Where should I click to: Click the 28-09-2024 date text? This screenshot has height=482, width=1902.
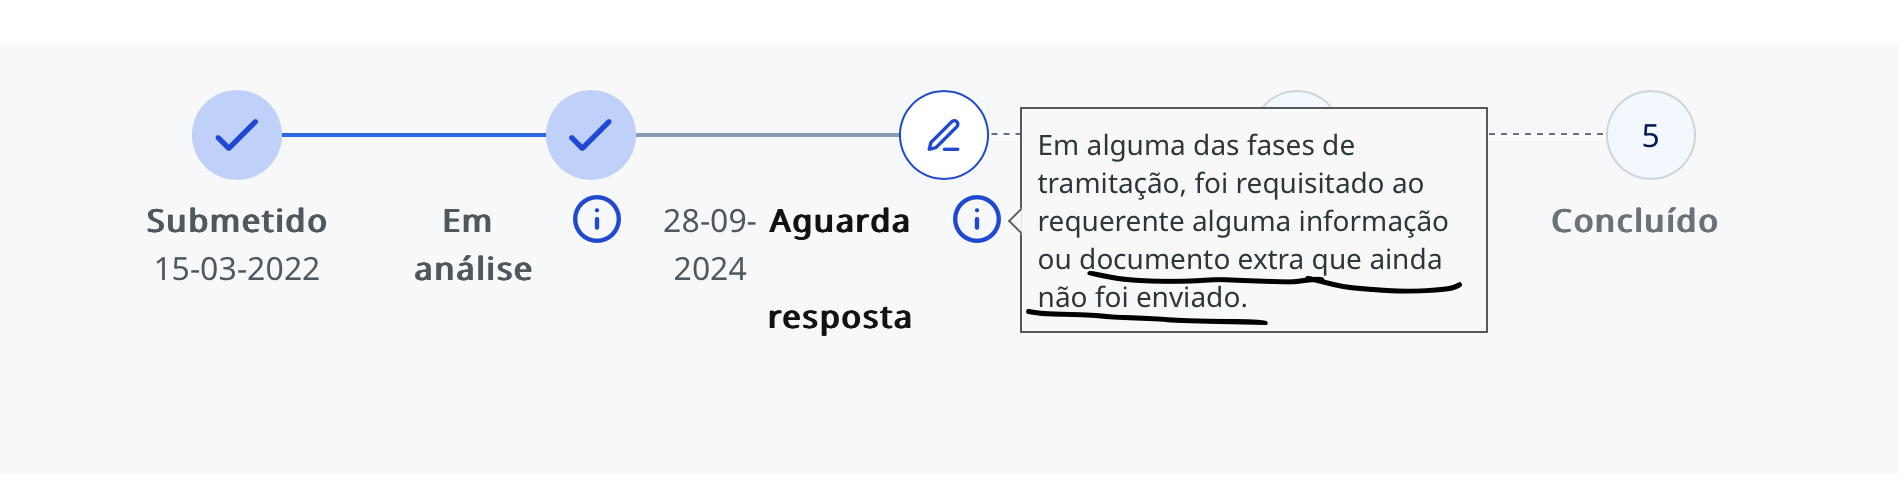pyautogui.click(x=709, y=245)
